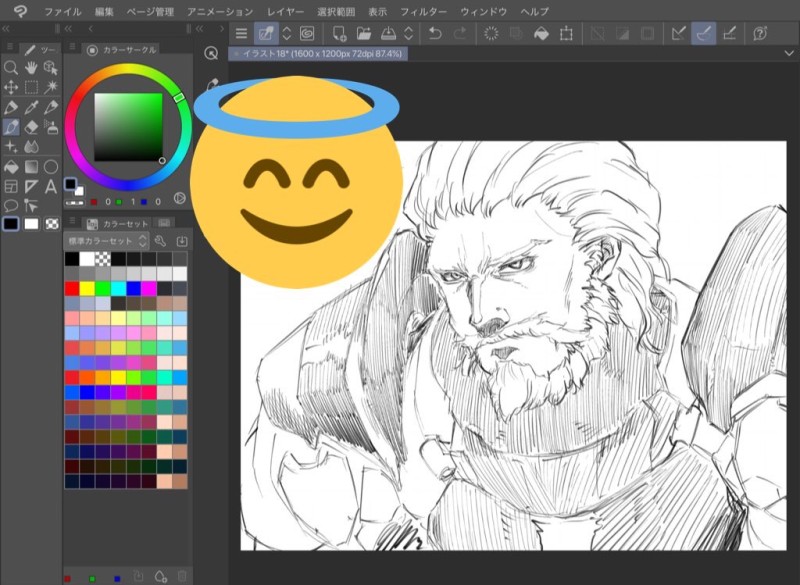The image size is (800, 585).
Task: Select the Hand pan tool
Action: click(x=31, y=68)
